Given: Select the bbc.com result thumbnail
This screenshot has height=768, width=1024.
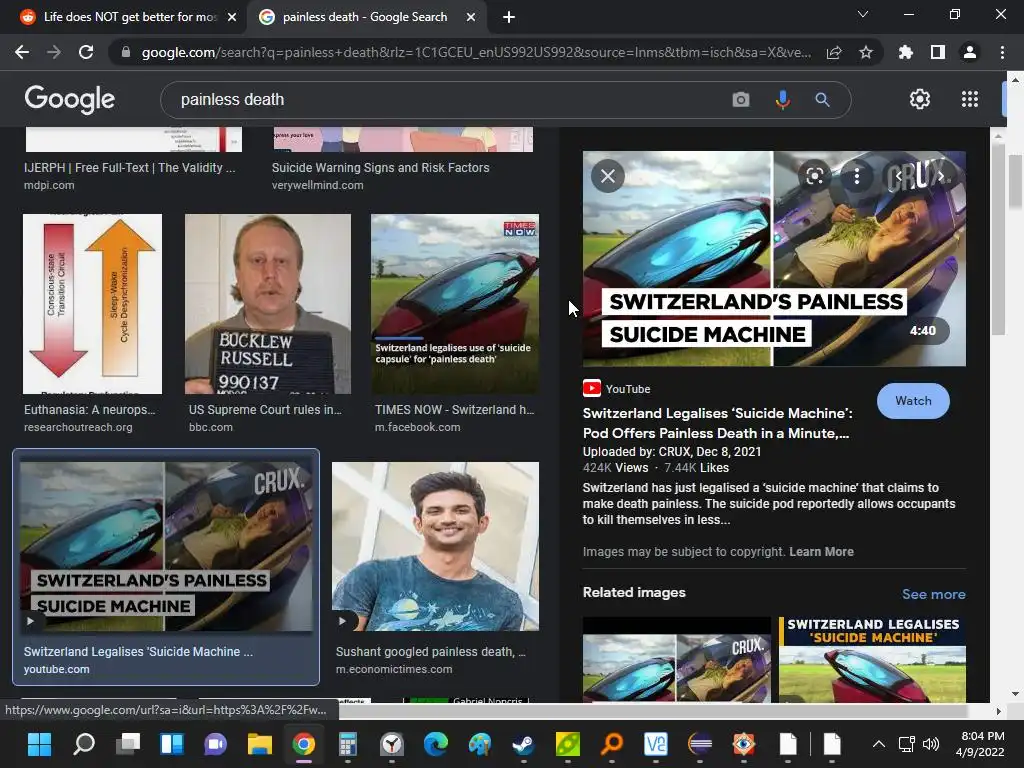Looking at the screenshot, I should 268,304.
